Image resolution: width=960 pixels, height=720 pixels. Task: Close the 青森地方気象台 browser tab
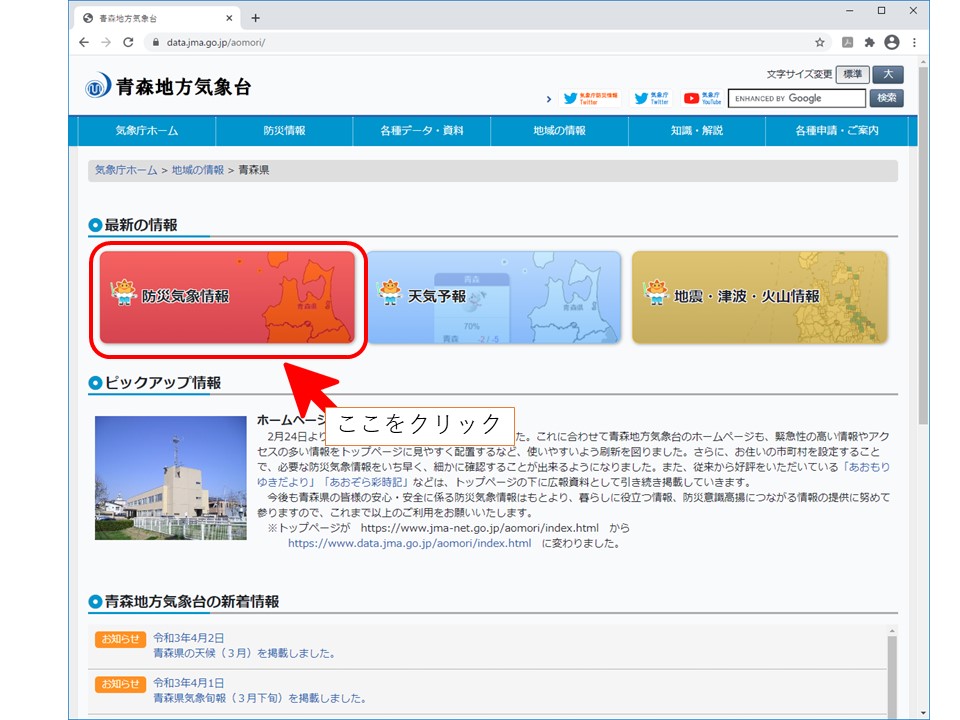click(229, 18)
